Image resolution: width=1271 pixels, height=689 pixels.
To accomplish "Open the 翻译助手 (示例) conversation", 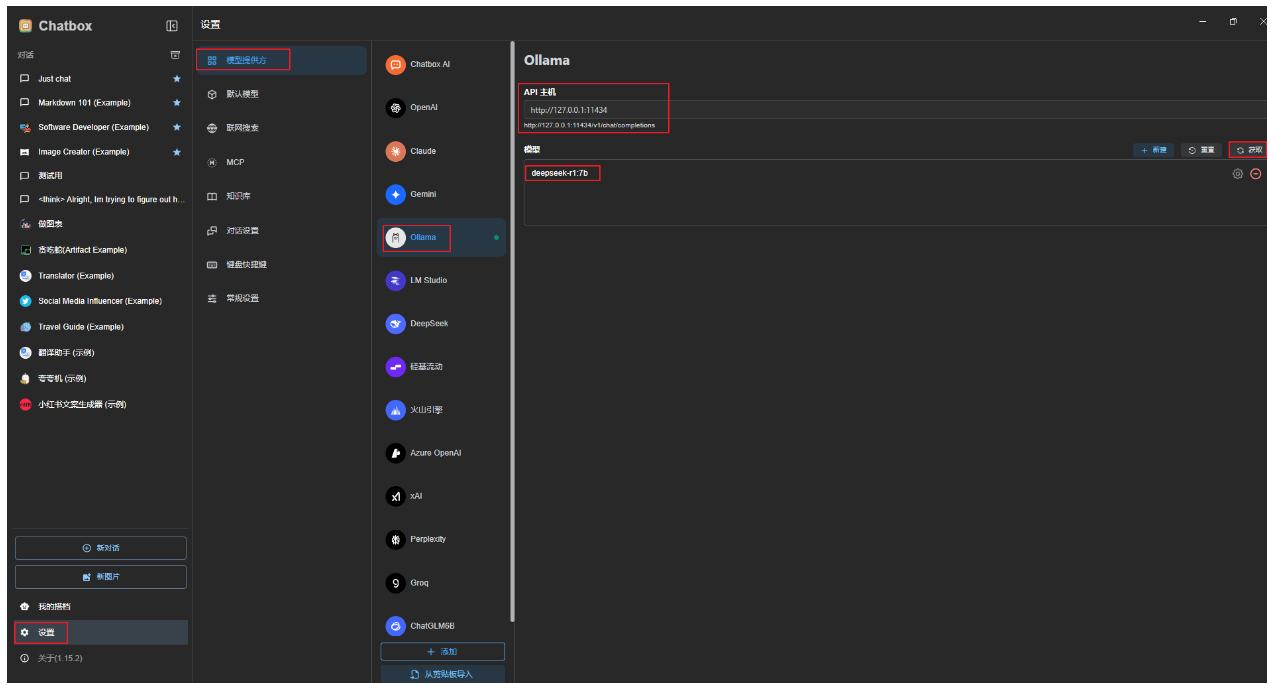I will tap(100, 353).
